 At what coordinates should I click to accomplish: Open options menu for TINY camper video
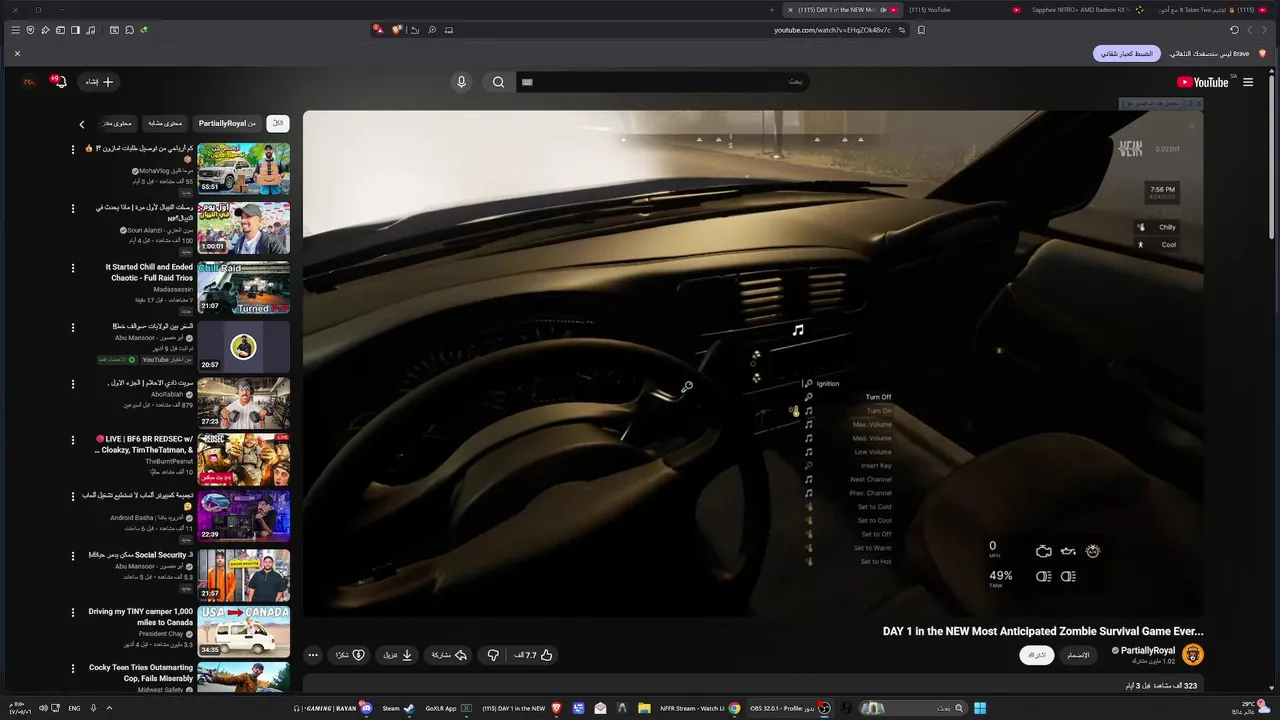pos(72,612)
